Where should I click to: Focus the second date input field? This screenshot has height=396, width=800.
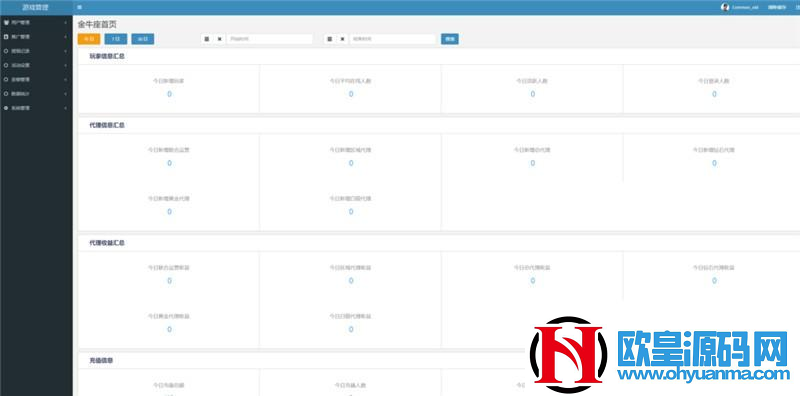[392, 39]
